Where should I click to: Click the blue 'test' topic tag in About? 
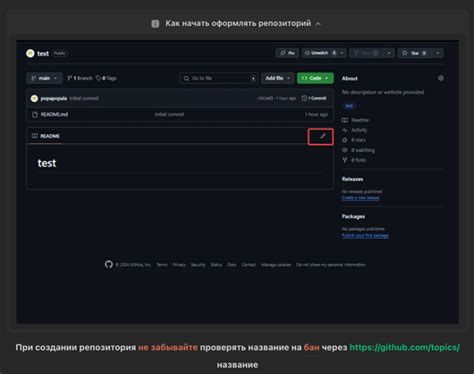[x=349, y=106]
